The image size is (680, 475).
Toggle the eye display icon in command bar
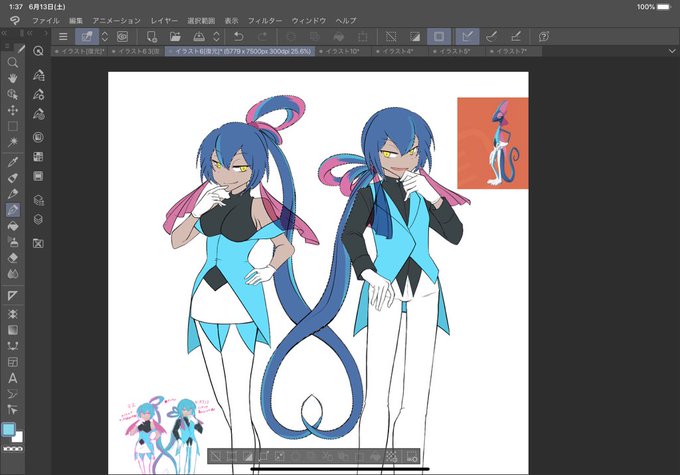coord(122,36)
